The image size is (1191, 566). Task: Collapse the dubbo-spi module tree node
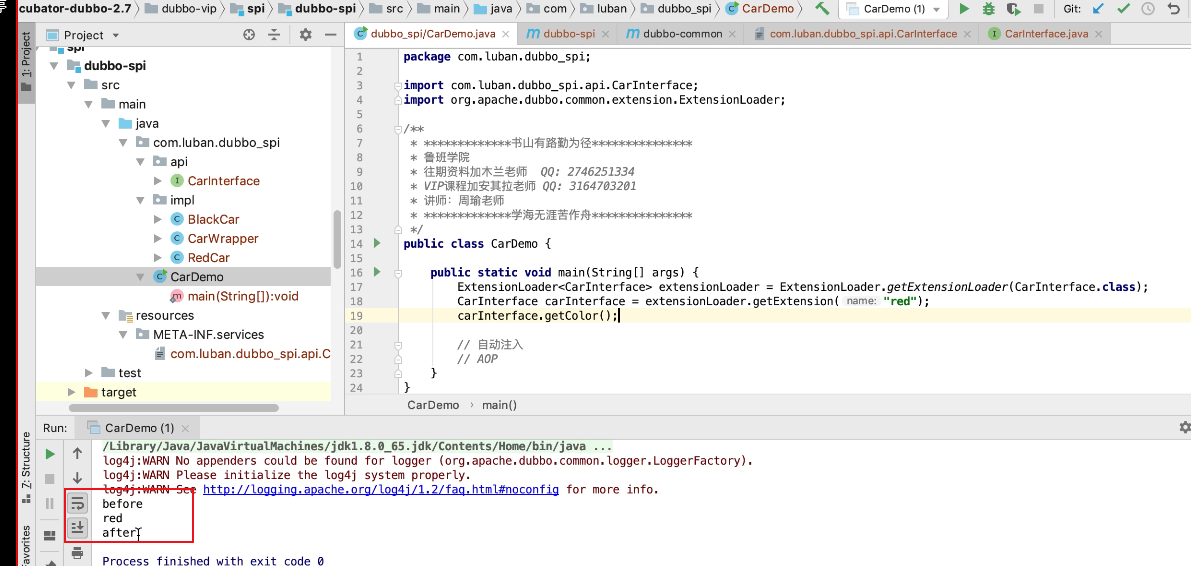click(x=54, y=66)
